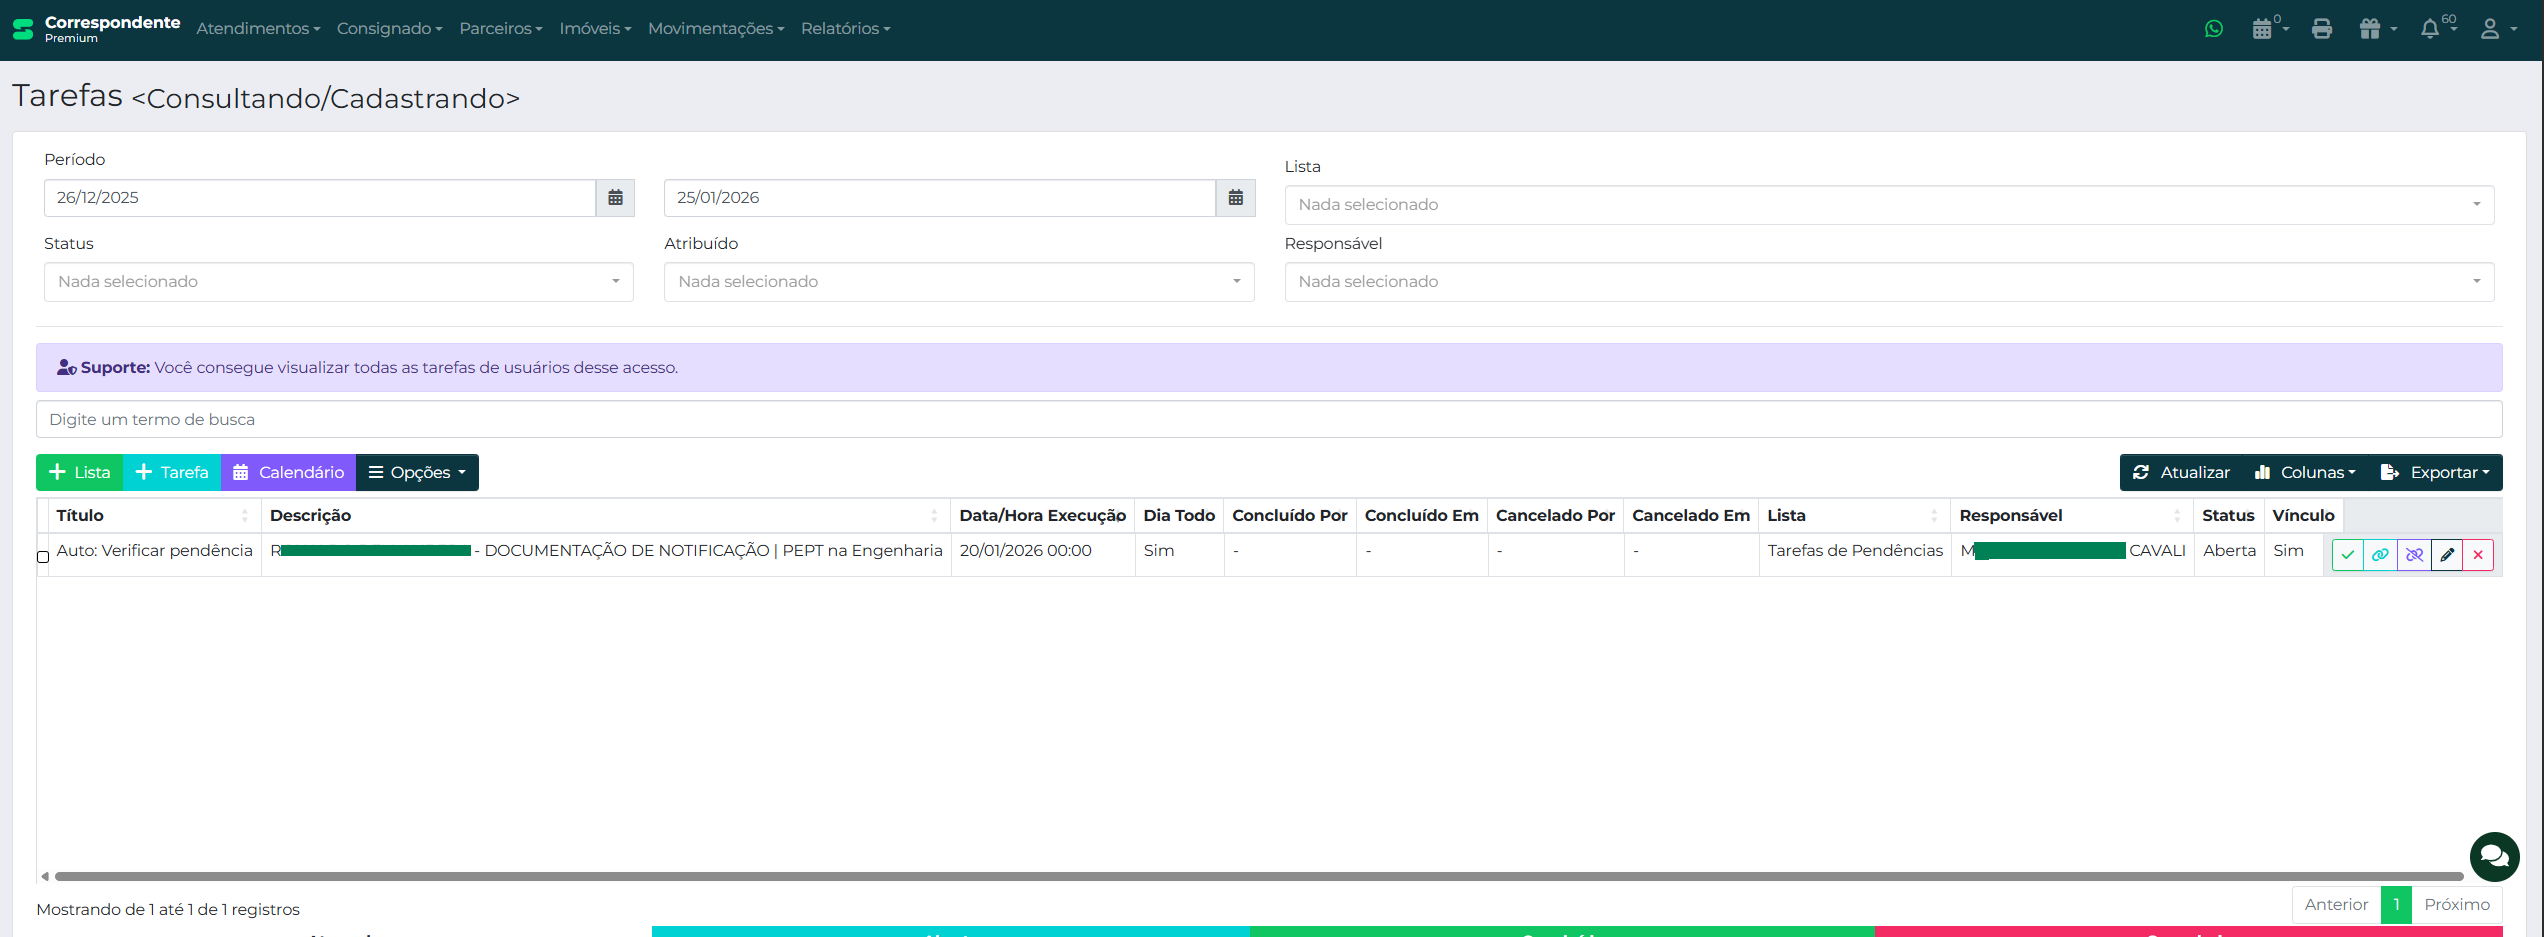The width and height of the screenshot is (2544, 937).
Task: Open the Colunas dropdown
Action: pyautogui.click(x=2305, y=473)
